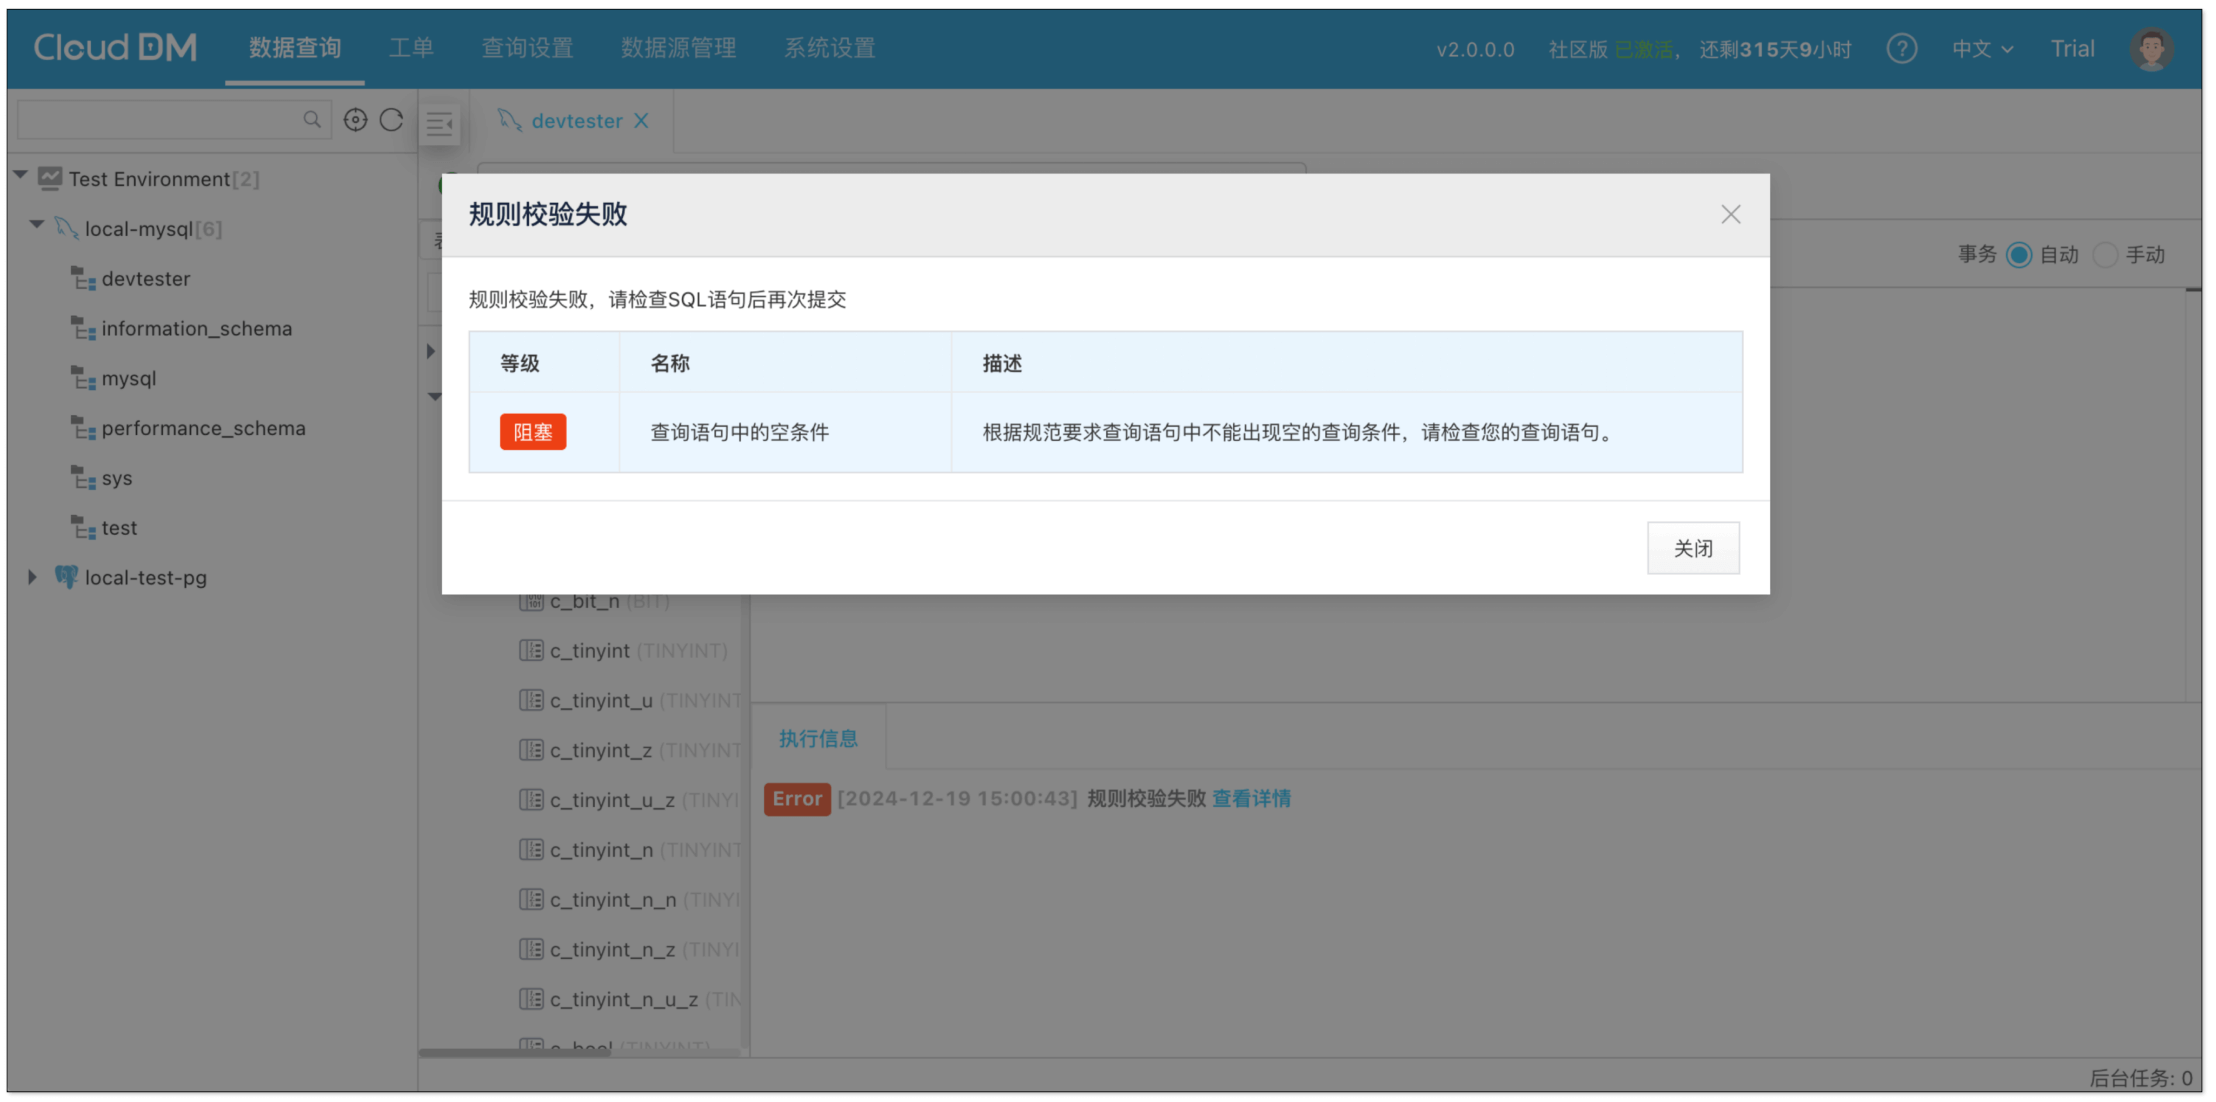Close the rule validation dialog via X
Viewport: 2216px width, 1102px height.
[1730, 214]
